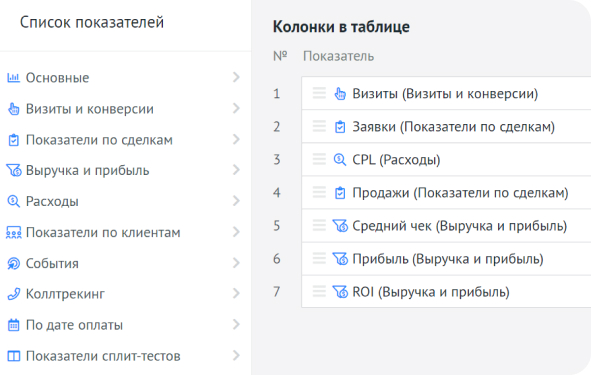Open the Показатели сплит-тестов category
The height and width of the screenshot is (375, 591).
point(103,356)
